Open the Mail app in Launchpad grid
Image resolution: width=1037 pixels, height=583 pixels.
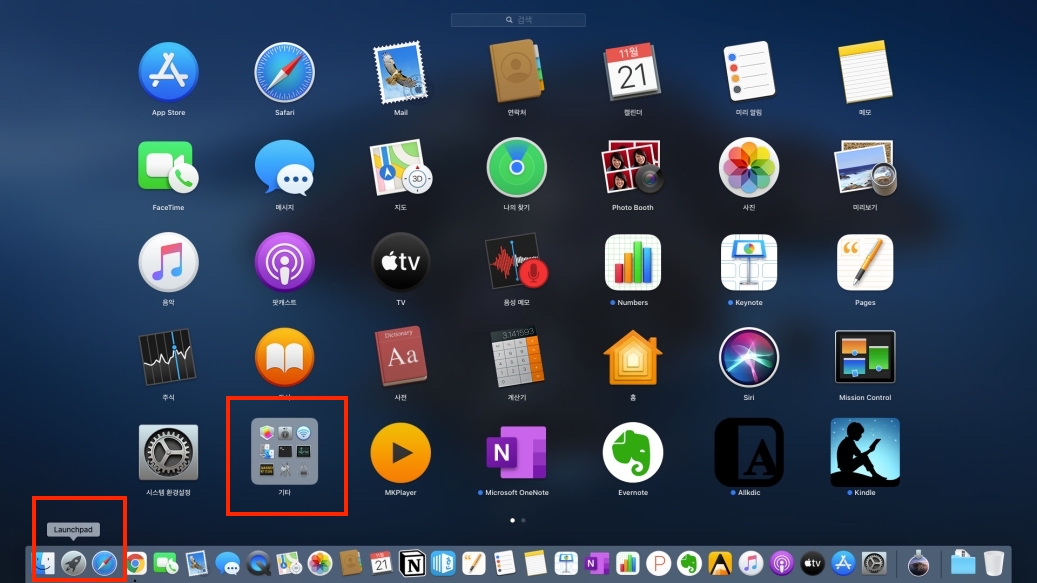coord(400,73)
